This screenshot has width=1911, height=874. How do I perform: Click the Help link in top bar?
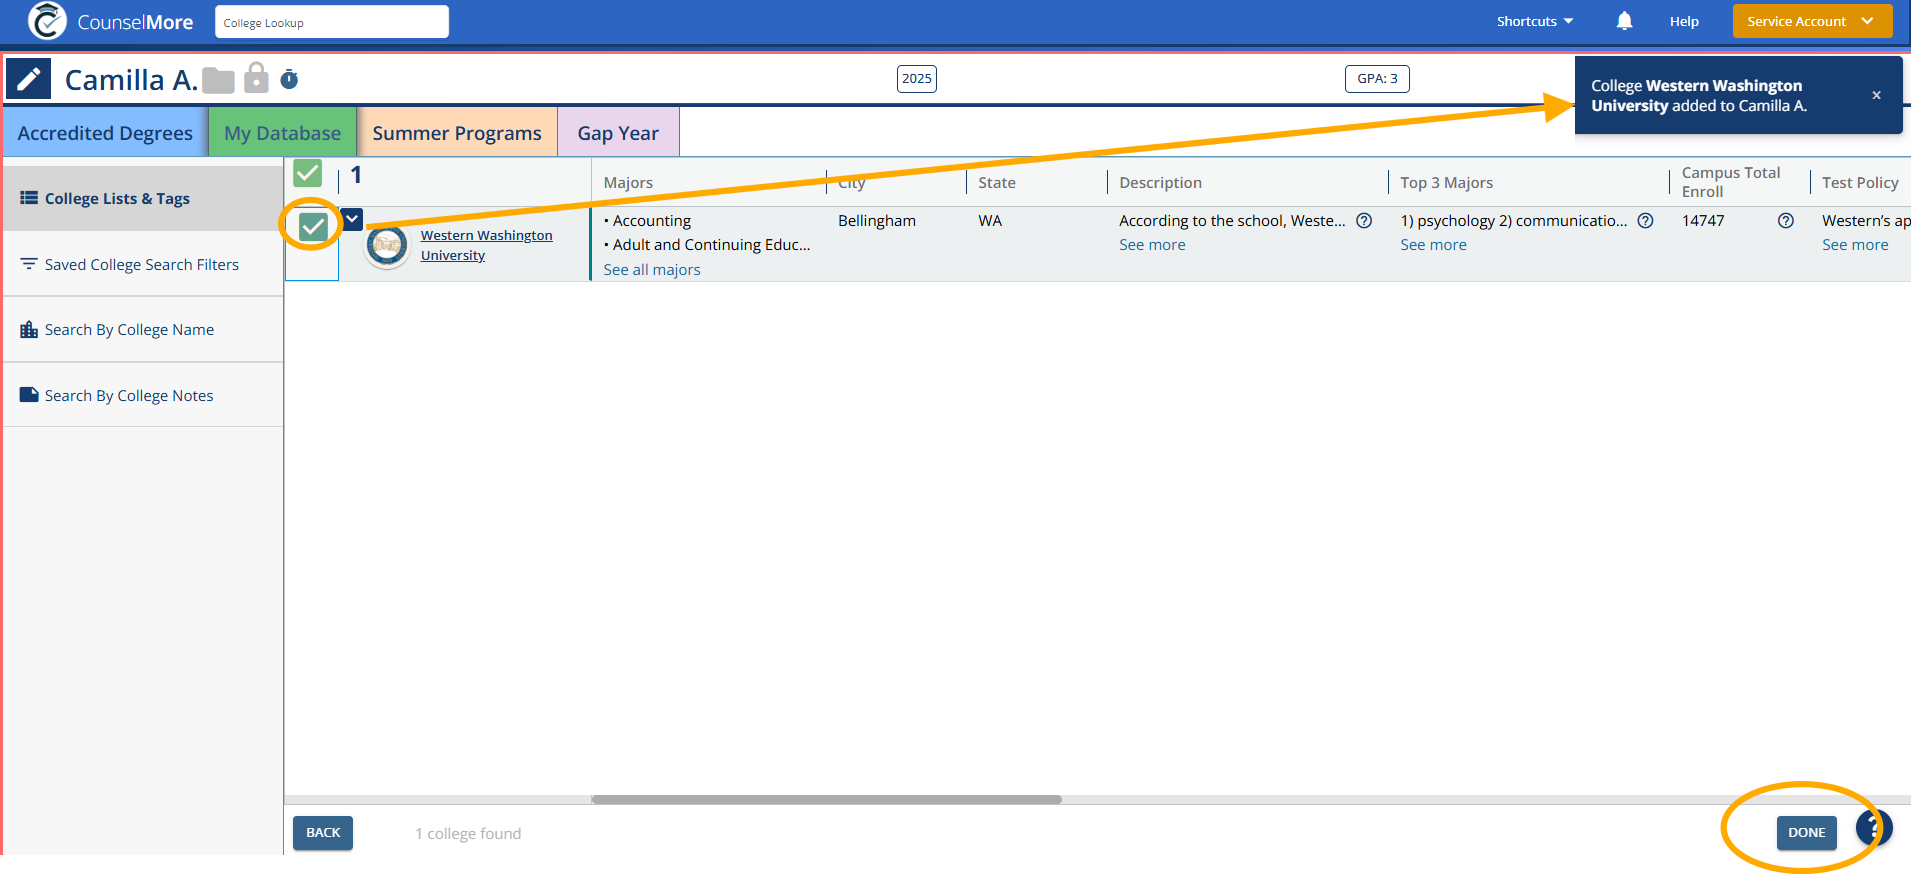(x=1684, y=21)
